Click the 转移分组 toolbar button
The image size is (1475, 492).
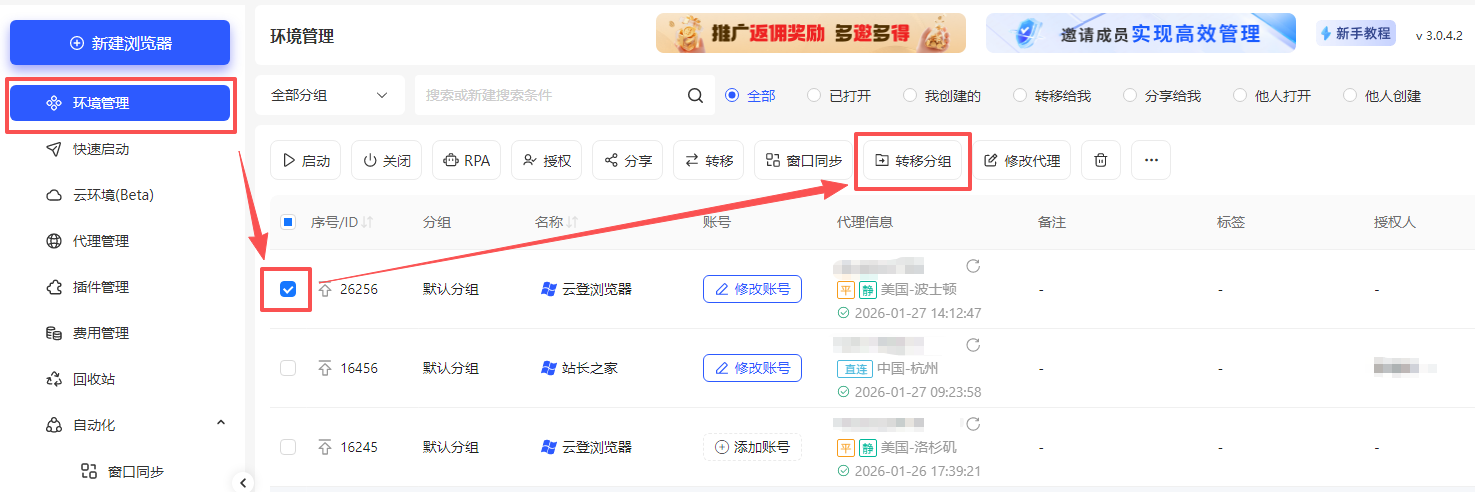click(912, 160)
